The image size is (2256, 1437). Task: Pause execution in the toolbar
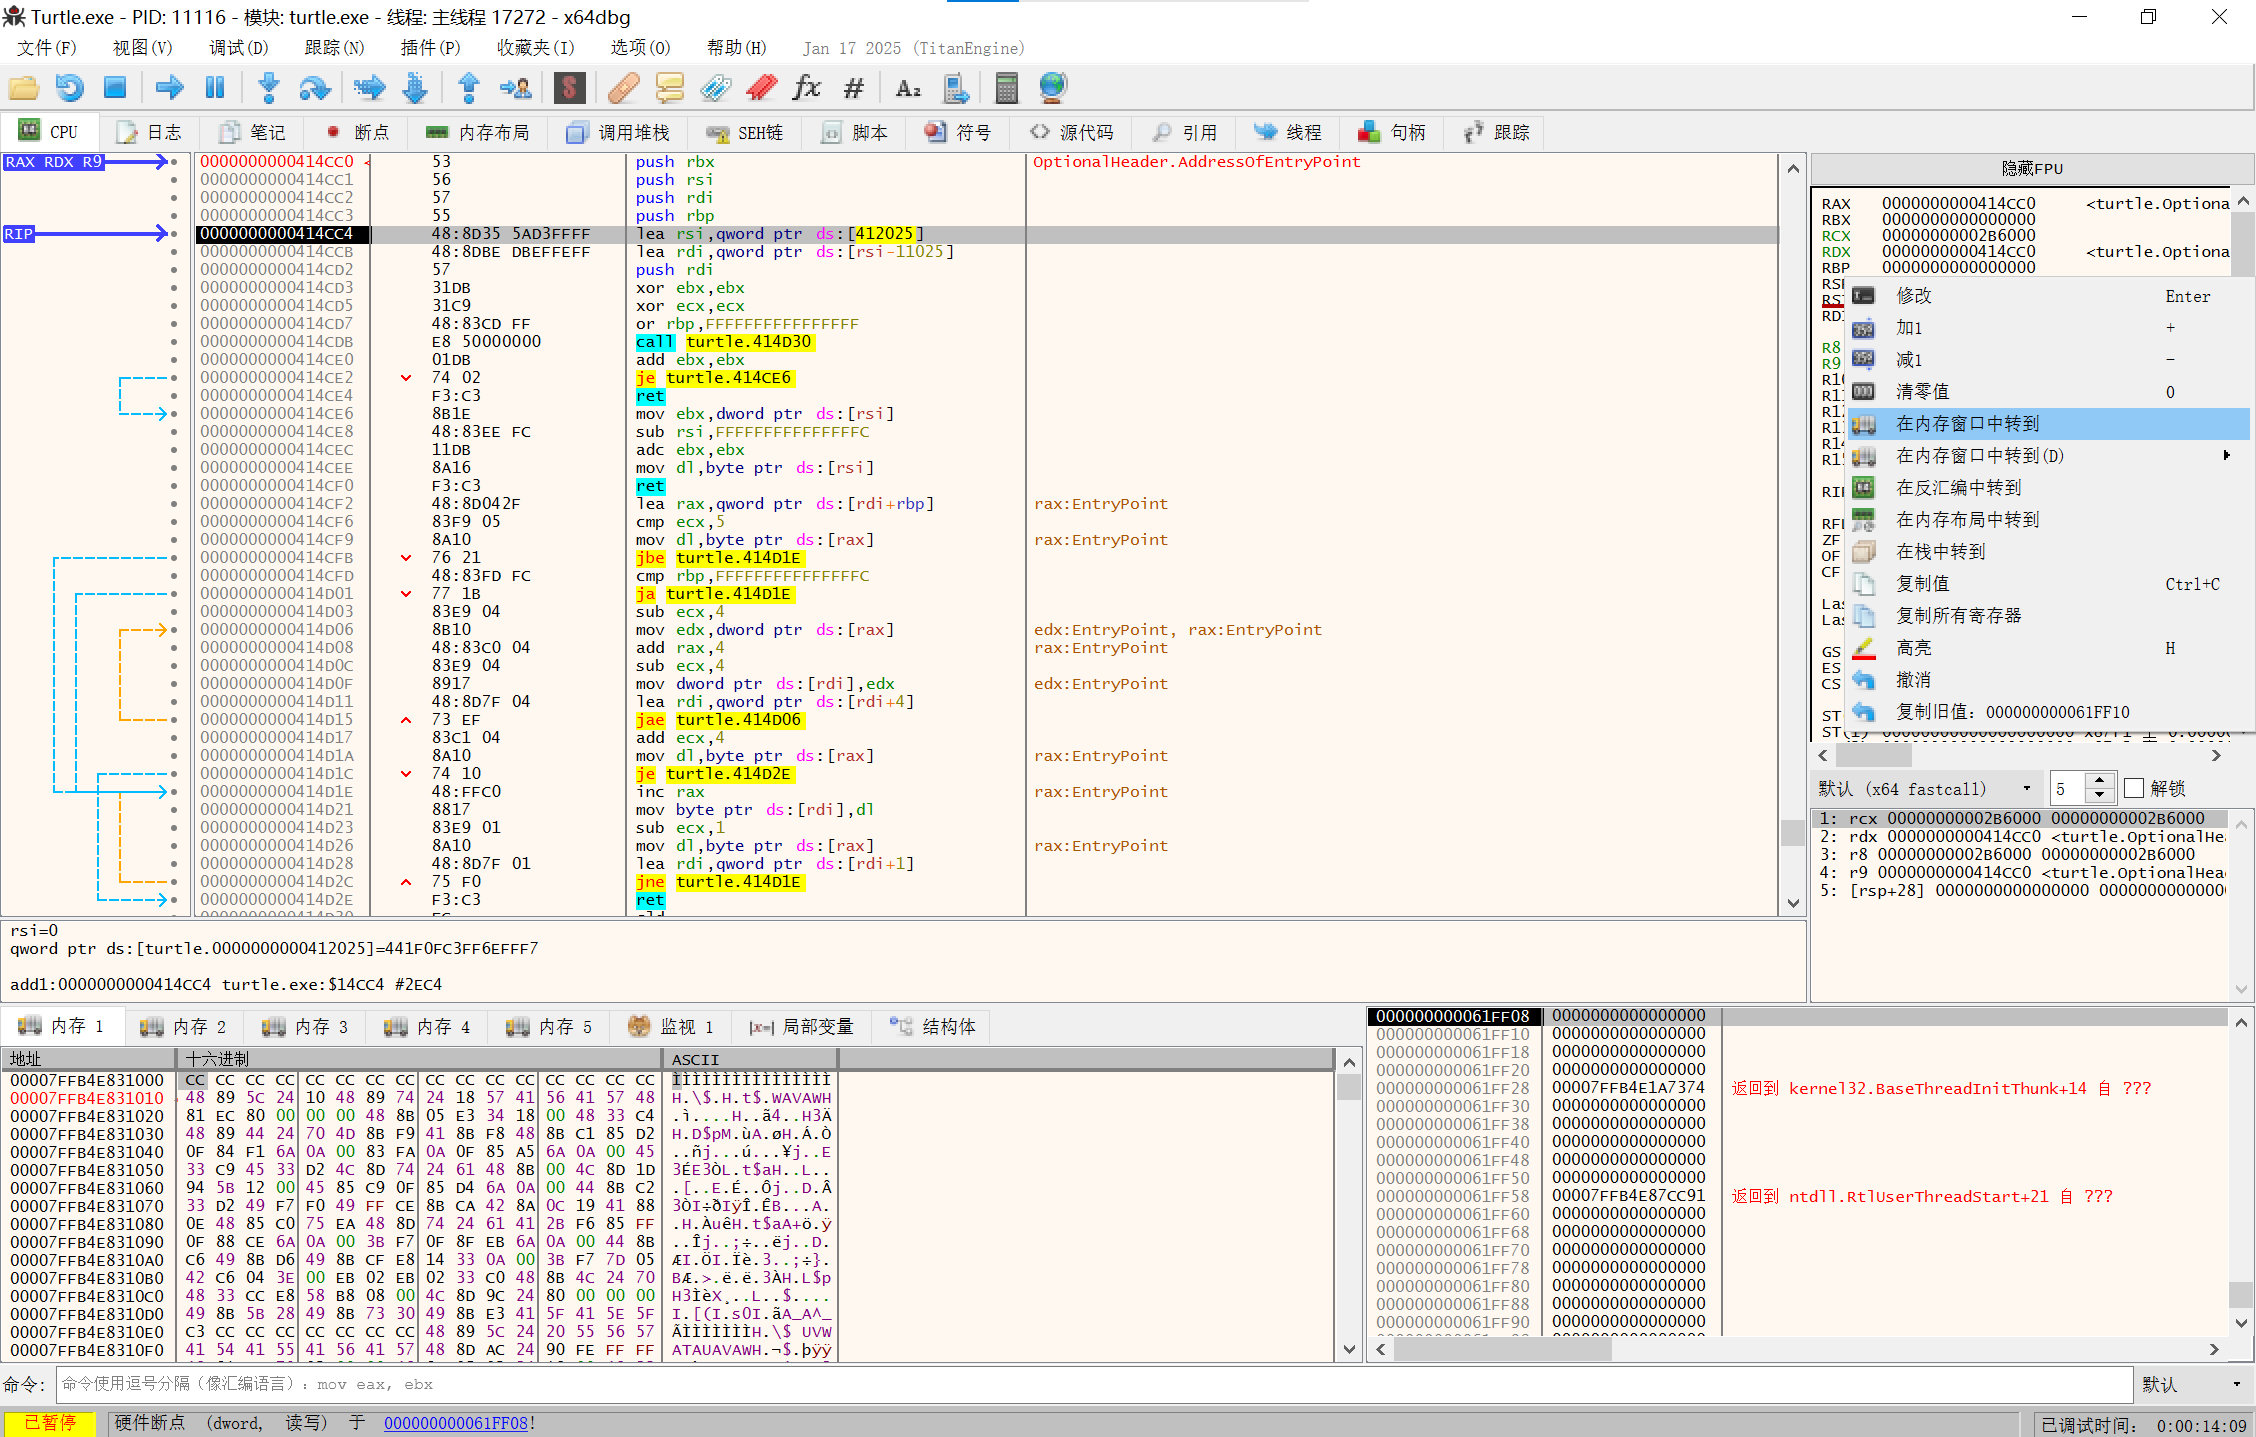(x=215, y=88)
